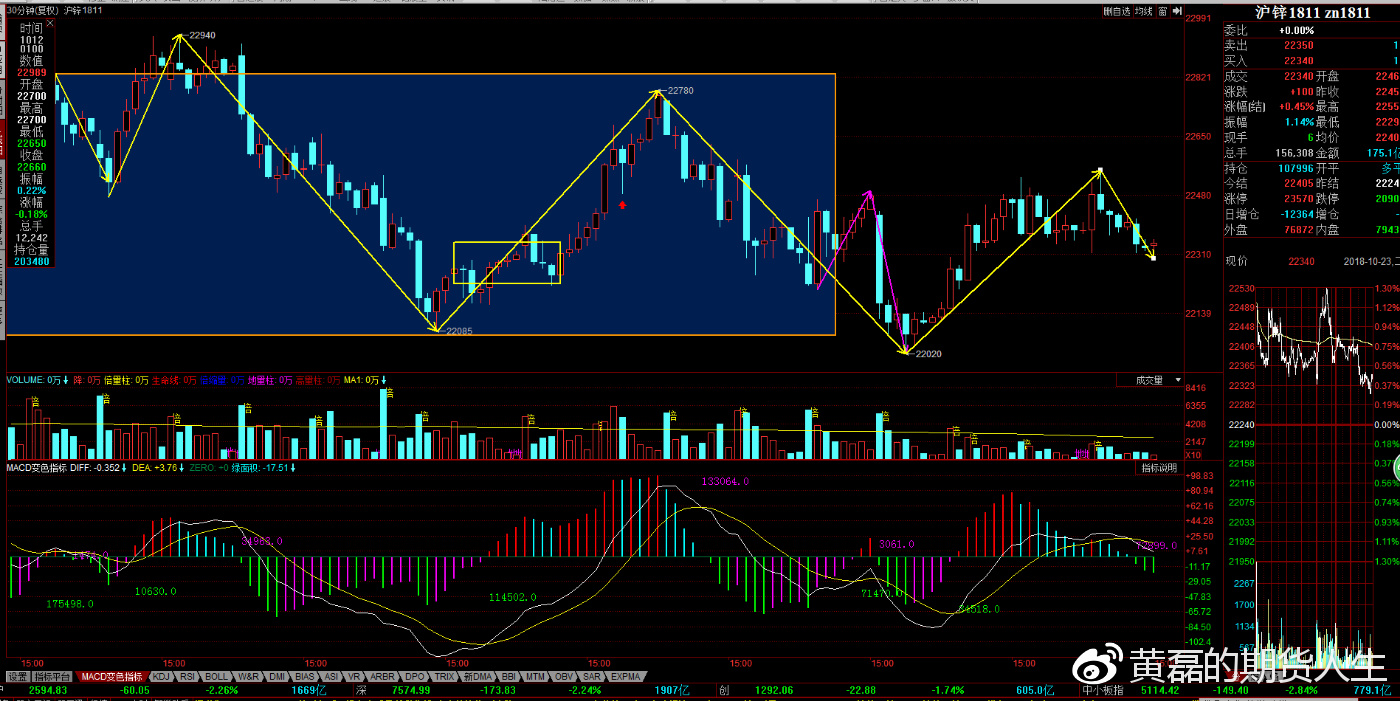Click the 收盘 22660 value in info box
This screenshot has width=1400, height=701.
point(32,167)
